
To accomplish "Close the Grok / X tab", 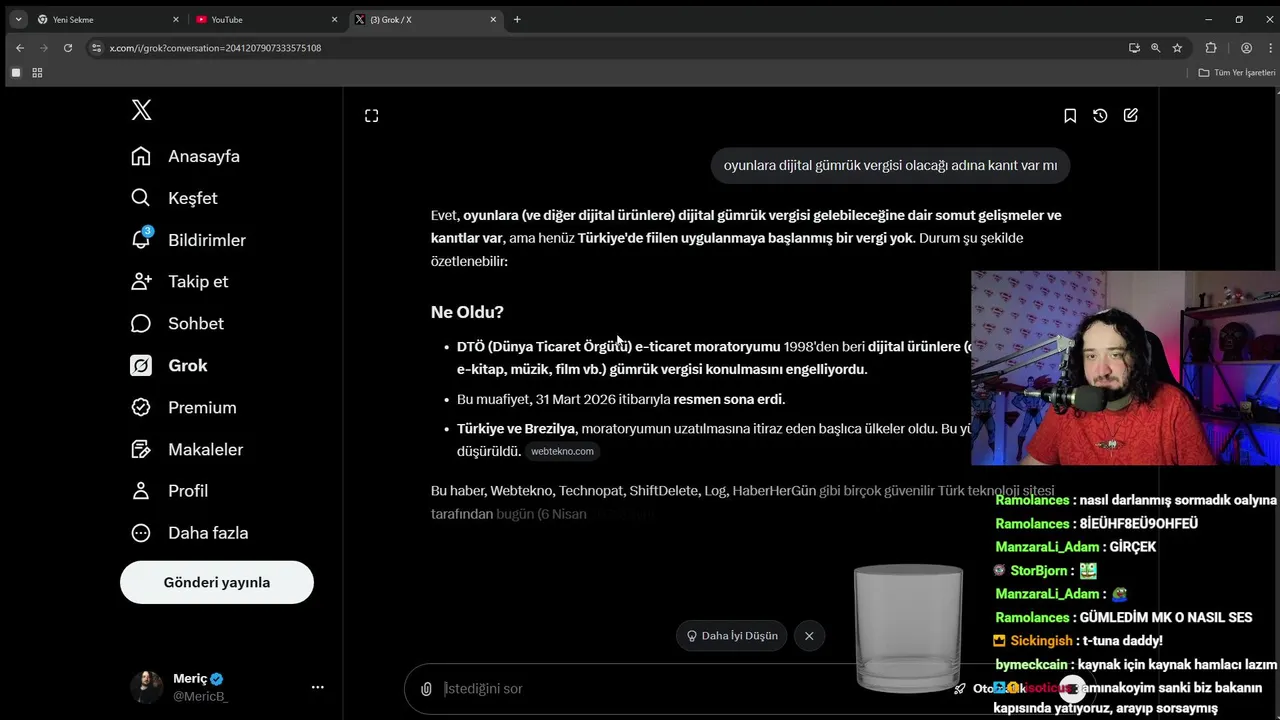I will pyautogui.click(x=493, y=19).
